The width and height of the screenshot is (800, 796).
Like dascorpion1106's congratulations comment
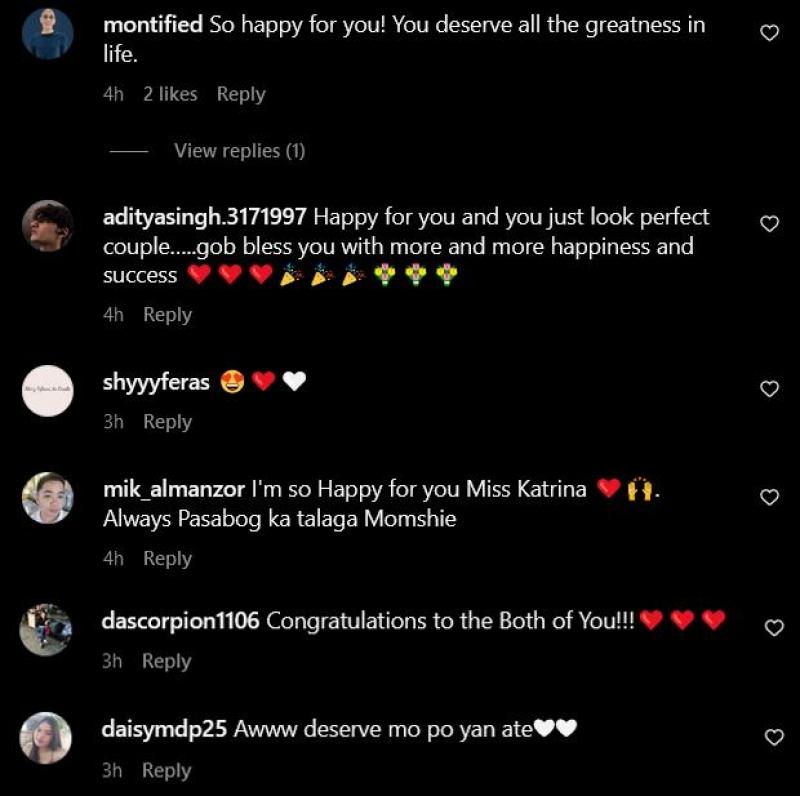773,628
